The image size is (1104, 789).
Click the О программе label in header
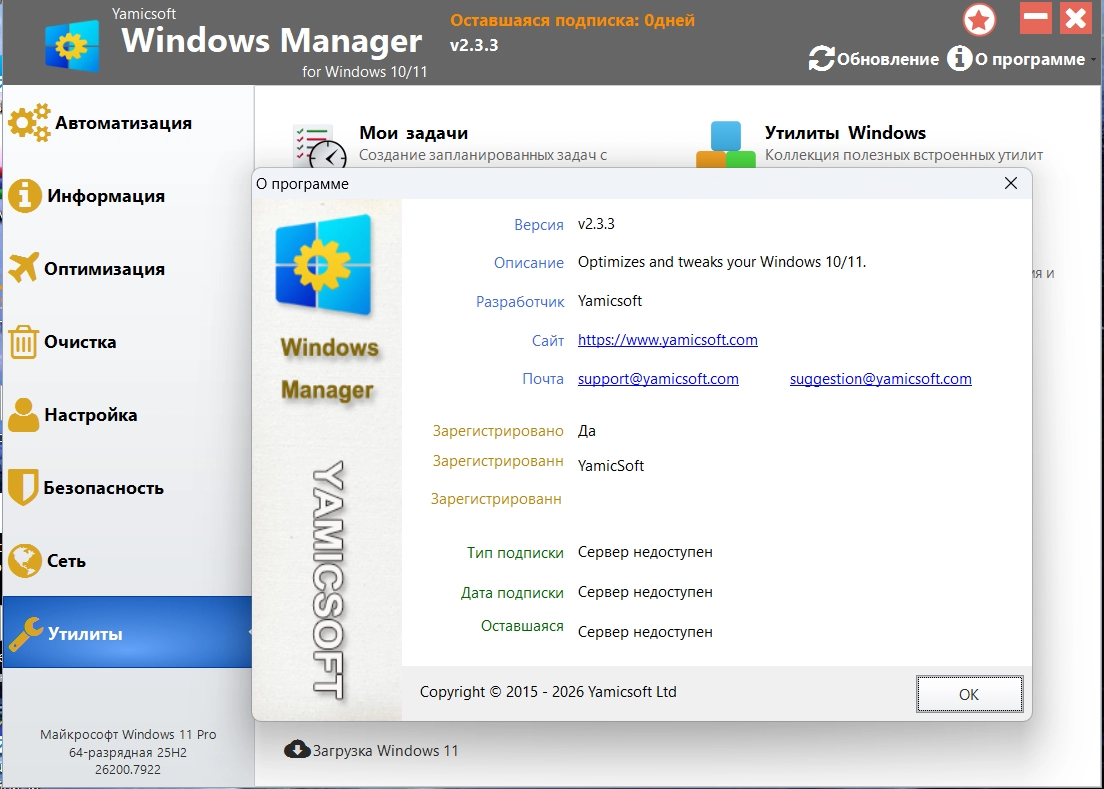[x=1030, y=60]
